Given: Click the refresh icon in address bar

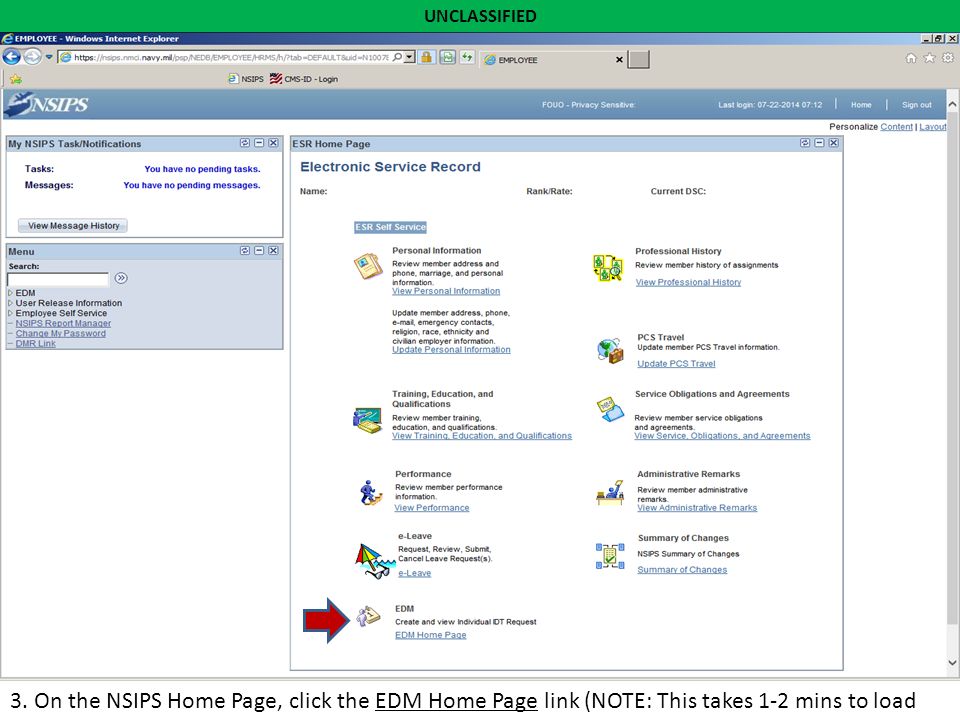Looking at the screenshot, I should [x=468, y=58].
